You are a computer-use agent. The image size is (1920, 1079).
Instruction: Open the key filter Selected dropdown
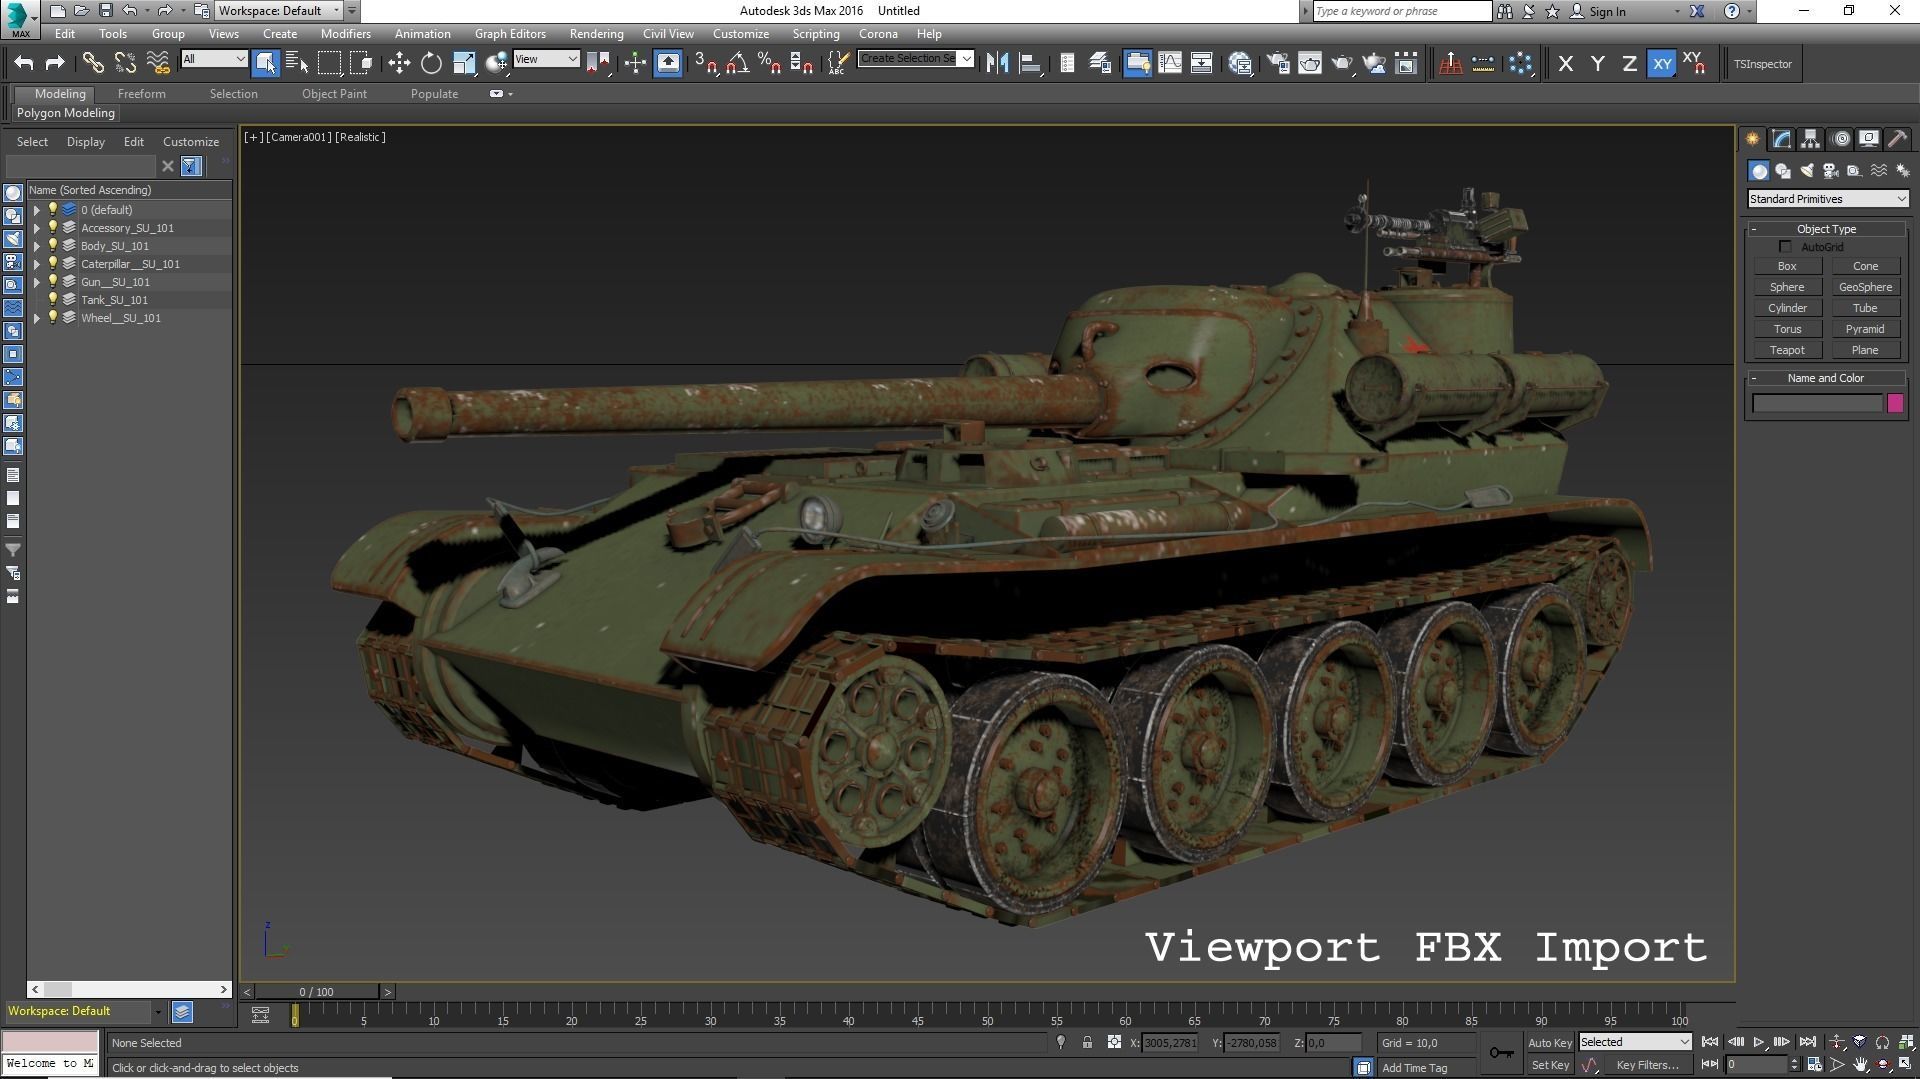pos(1635,1042)
